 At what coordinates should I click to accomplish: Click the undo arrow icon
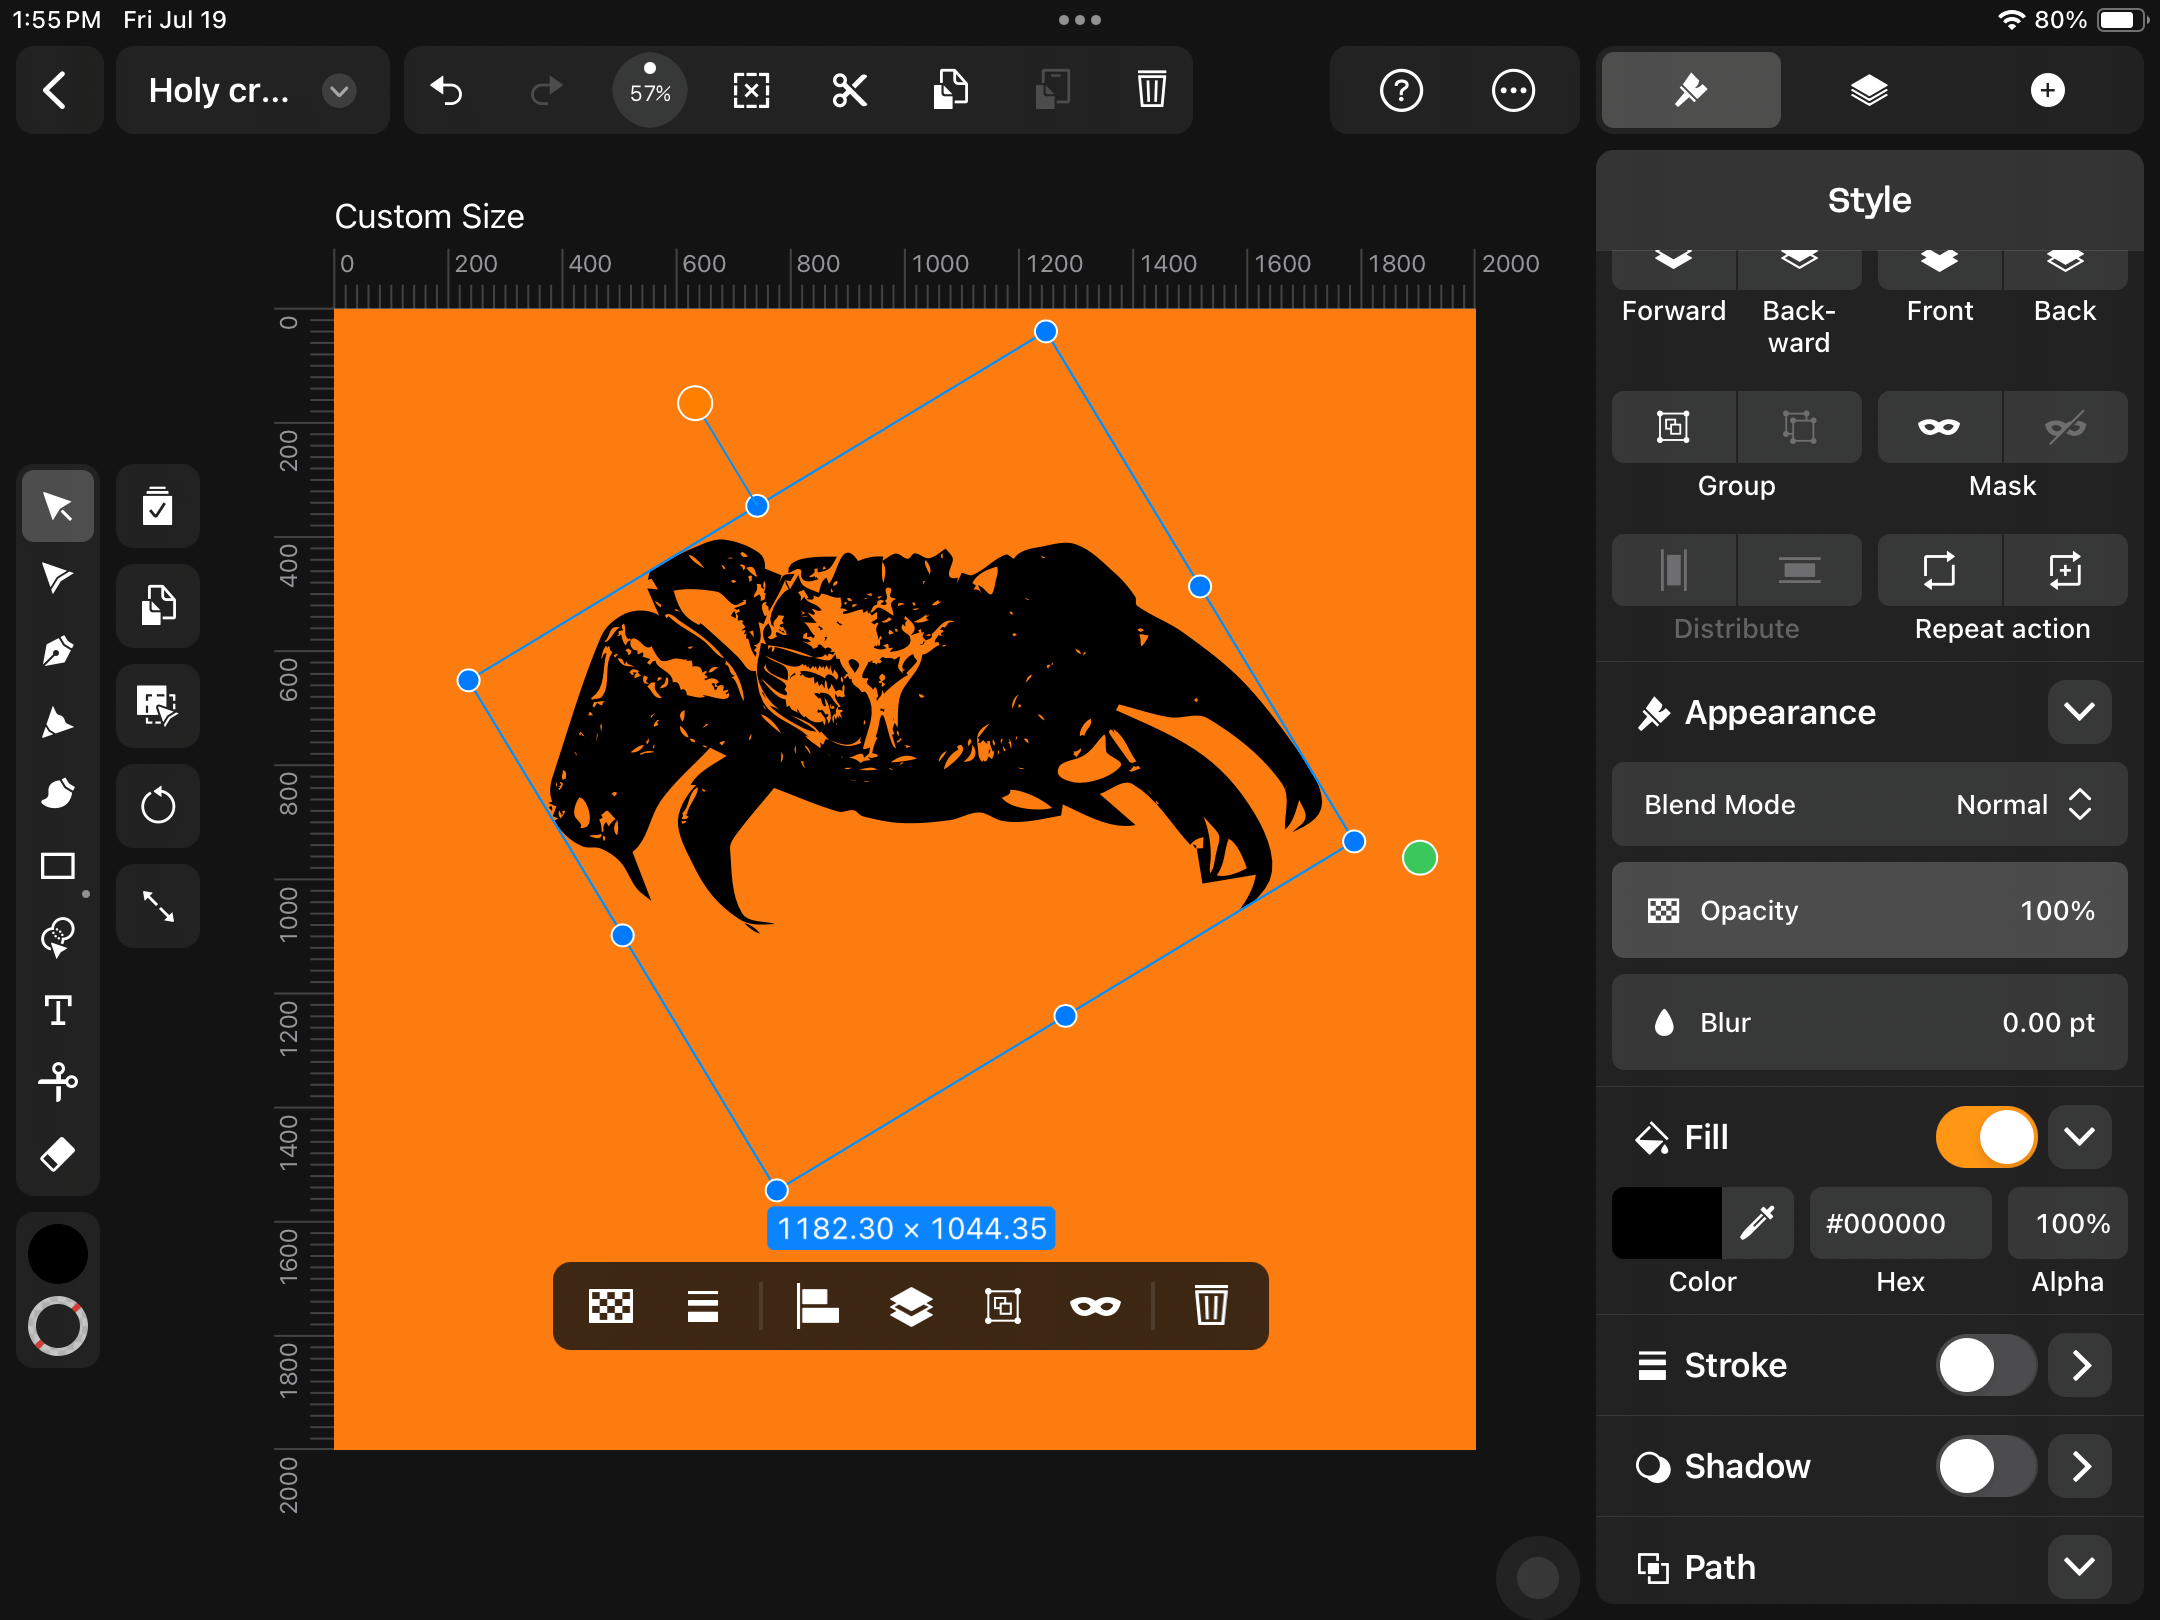point(447,91)
